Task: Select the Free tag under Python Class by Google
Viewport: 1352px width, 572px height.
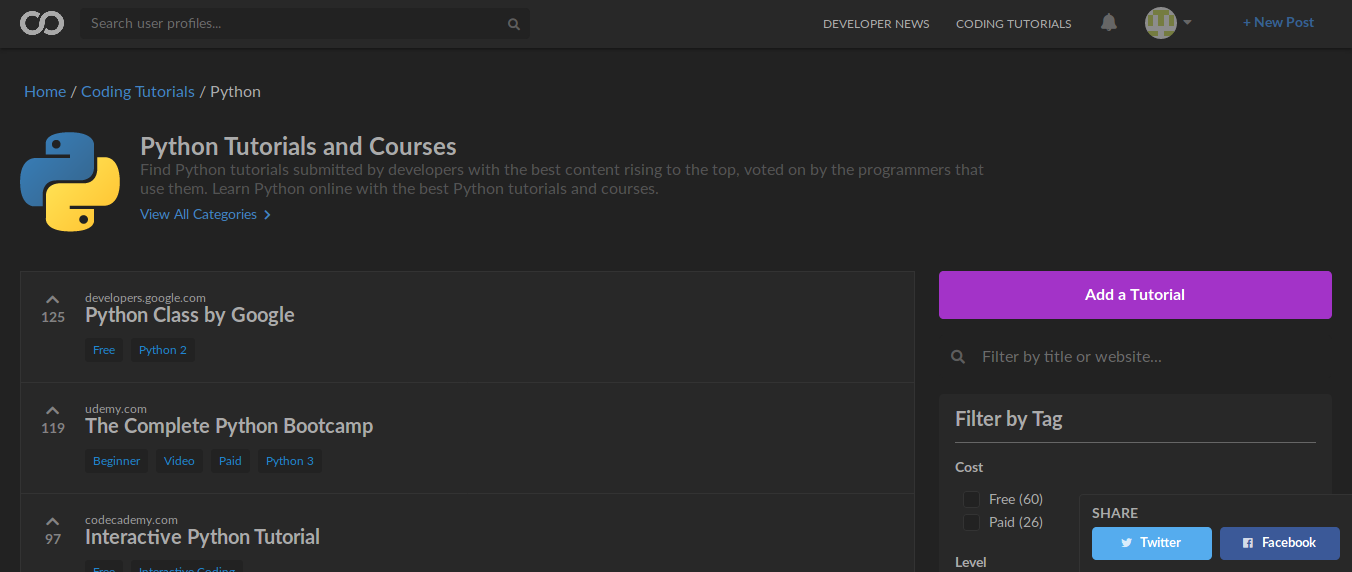Action: pyautogui.click(x=104, y=350)
